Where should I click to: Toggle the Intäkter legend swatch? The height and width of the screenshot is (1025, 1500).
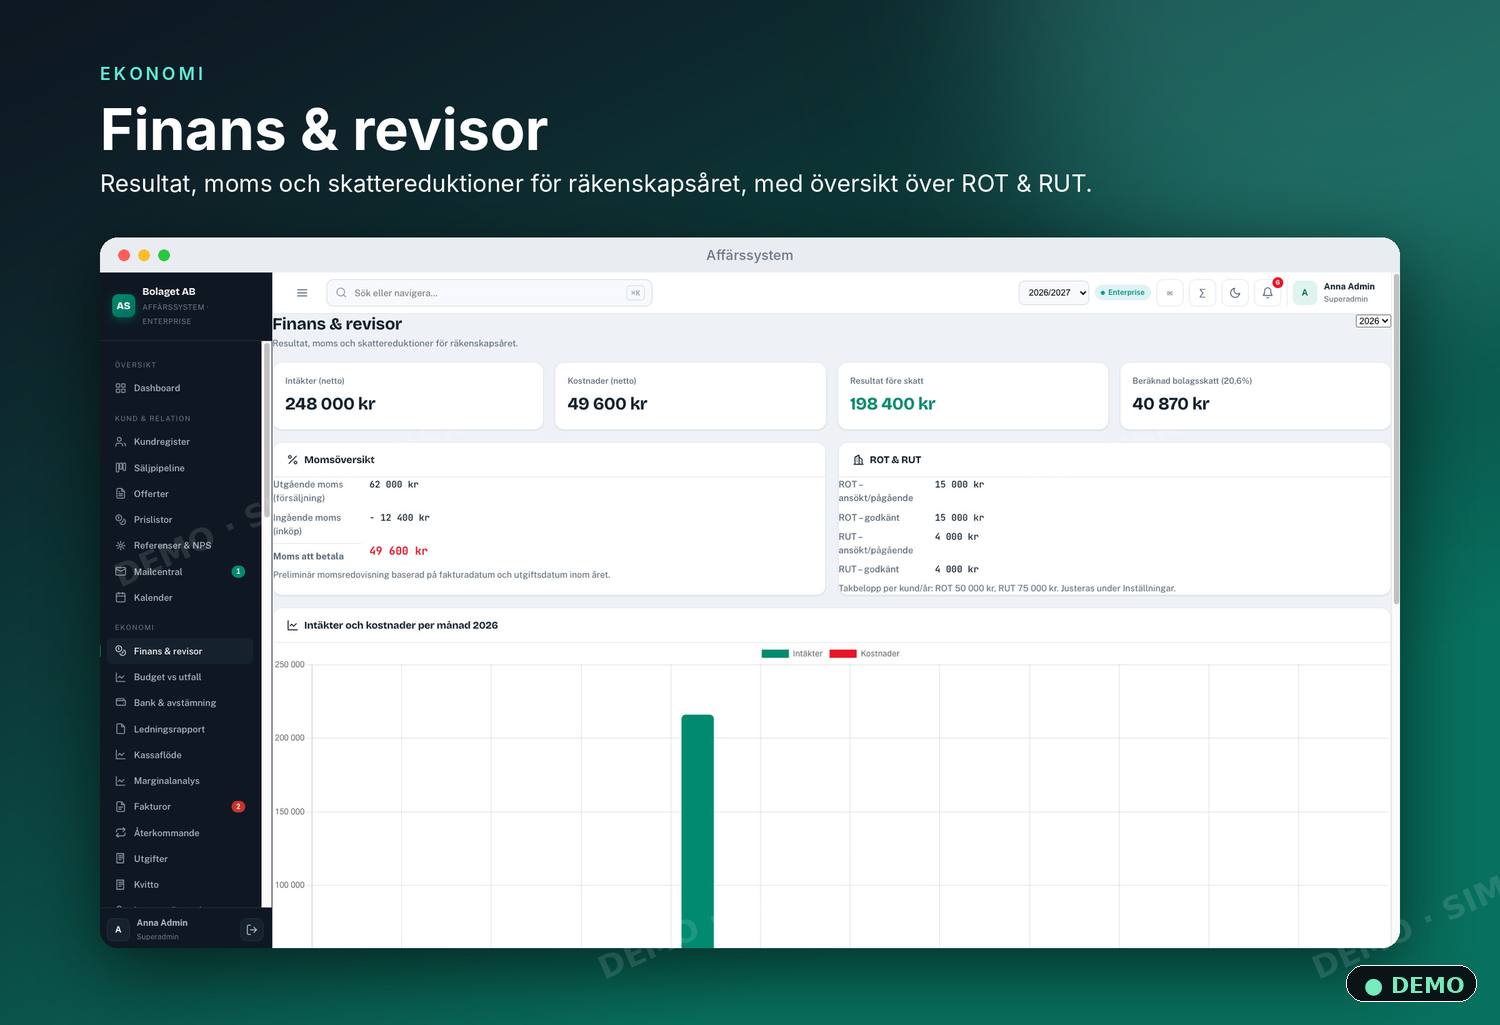click(x=775, y=654)
